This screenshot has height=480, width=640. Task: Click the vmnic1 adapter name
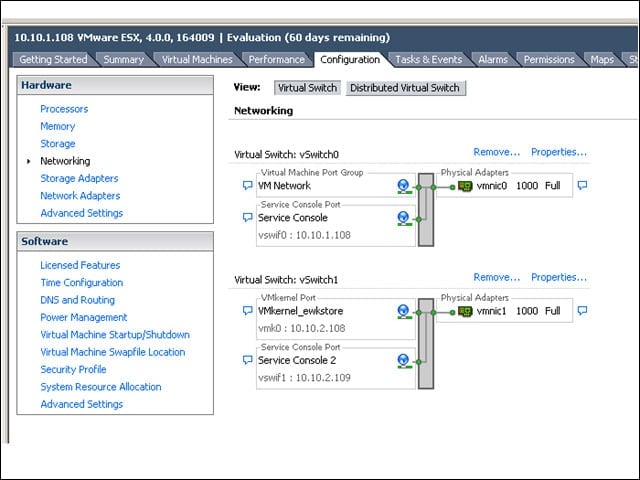tap(491, 311)
